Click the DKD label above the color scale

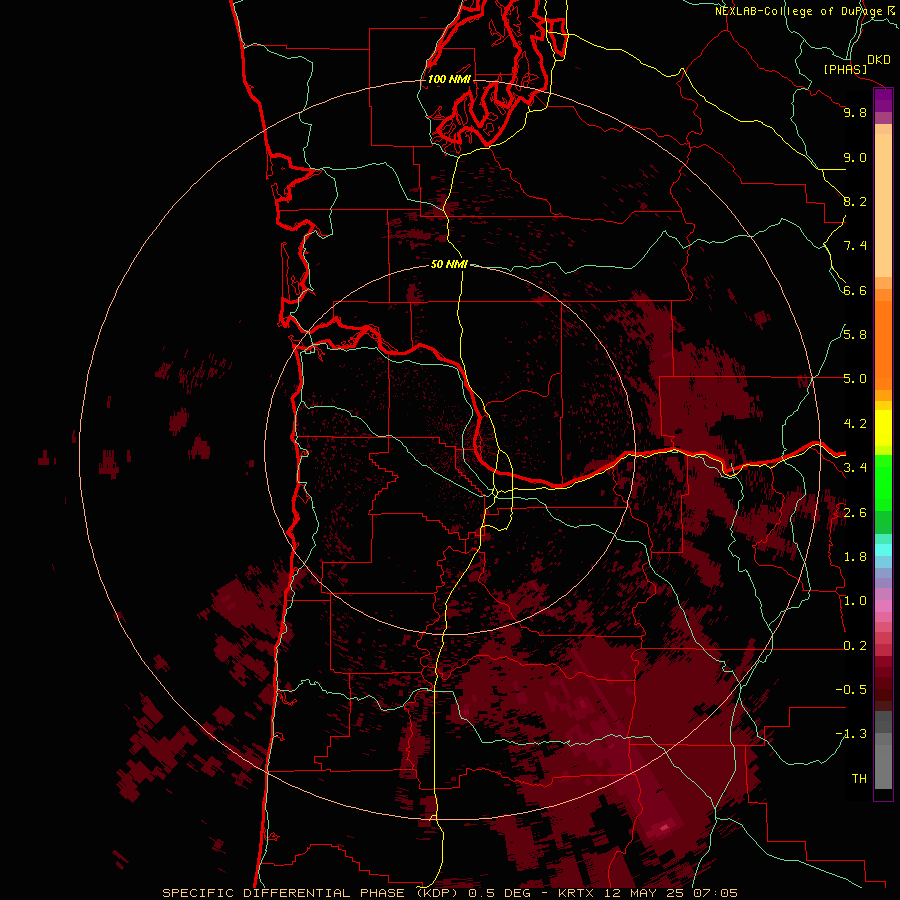click(x=879, y=60)
